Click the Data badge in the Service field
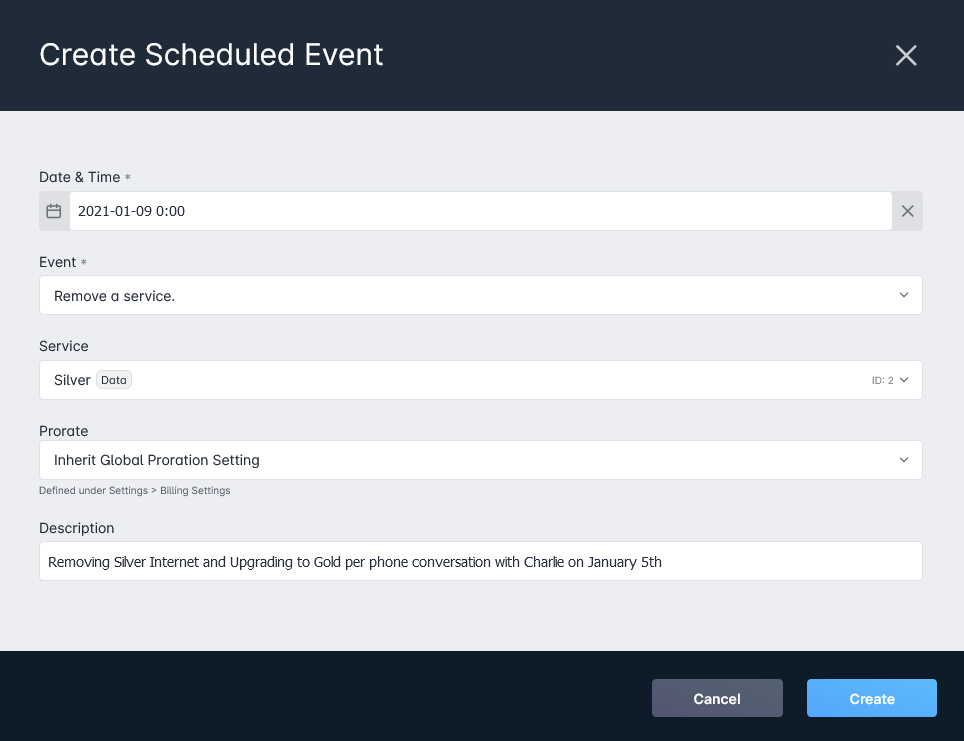The image size is (964, 741). click(x=114, y=380)
